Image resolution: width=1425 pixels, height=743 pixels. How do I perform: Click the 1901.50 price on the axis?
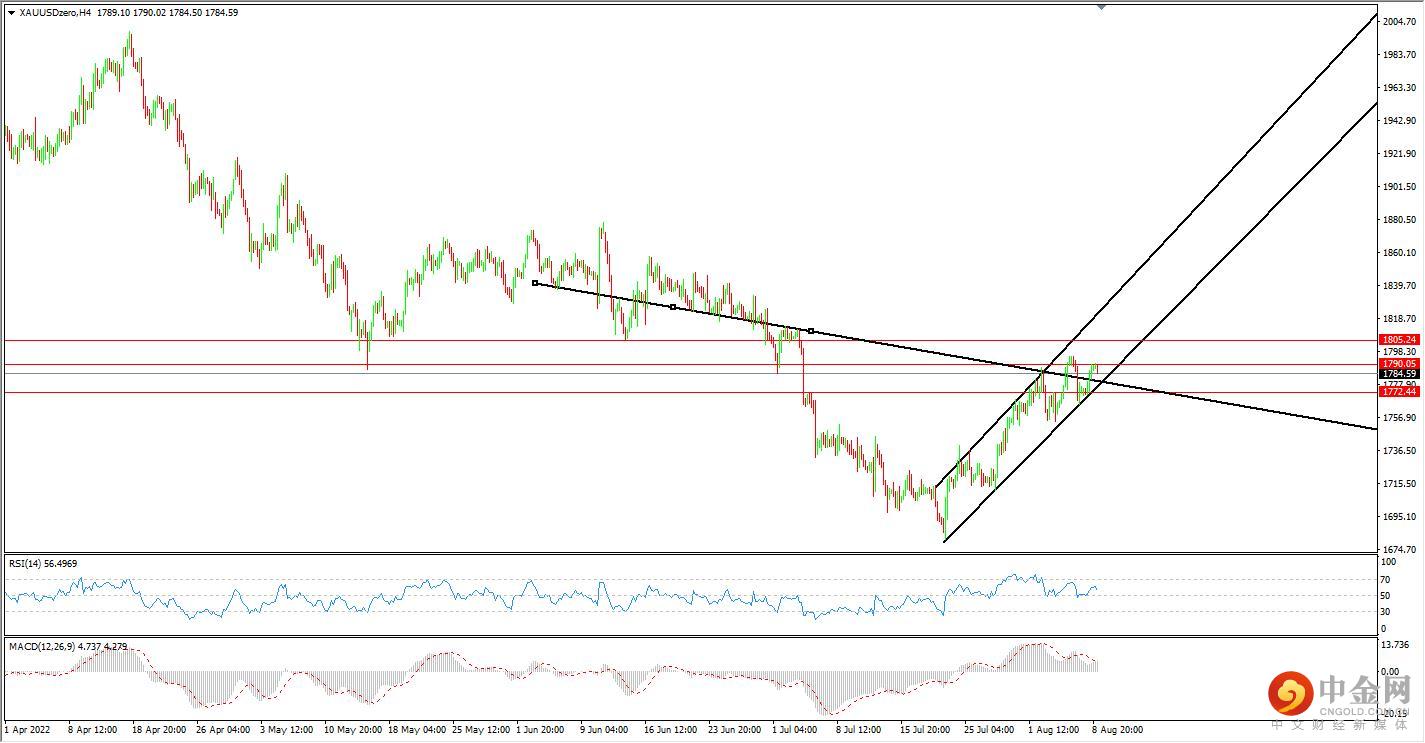[x=1399, y=187]
